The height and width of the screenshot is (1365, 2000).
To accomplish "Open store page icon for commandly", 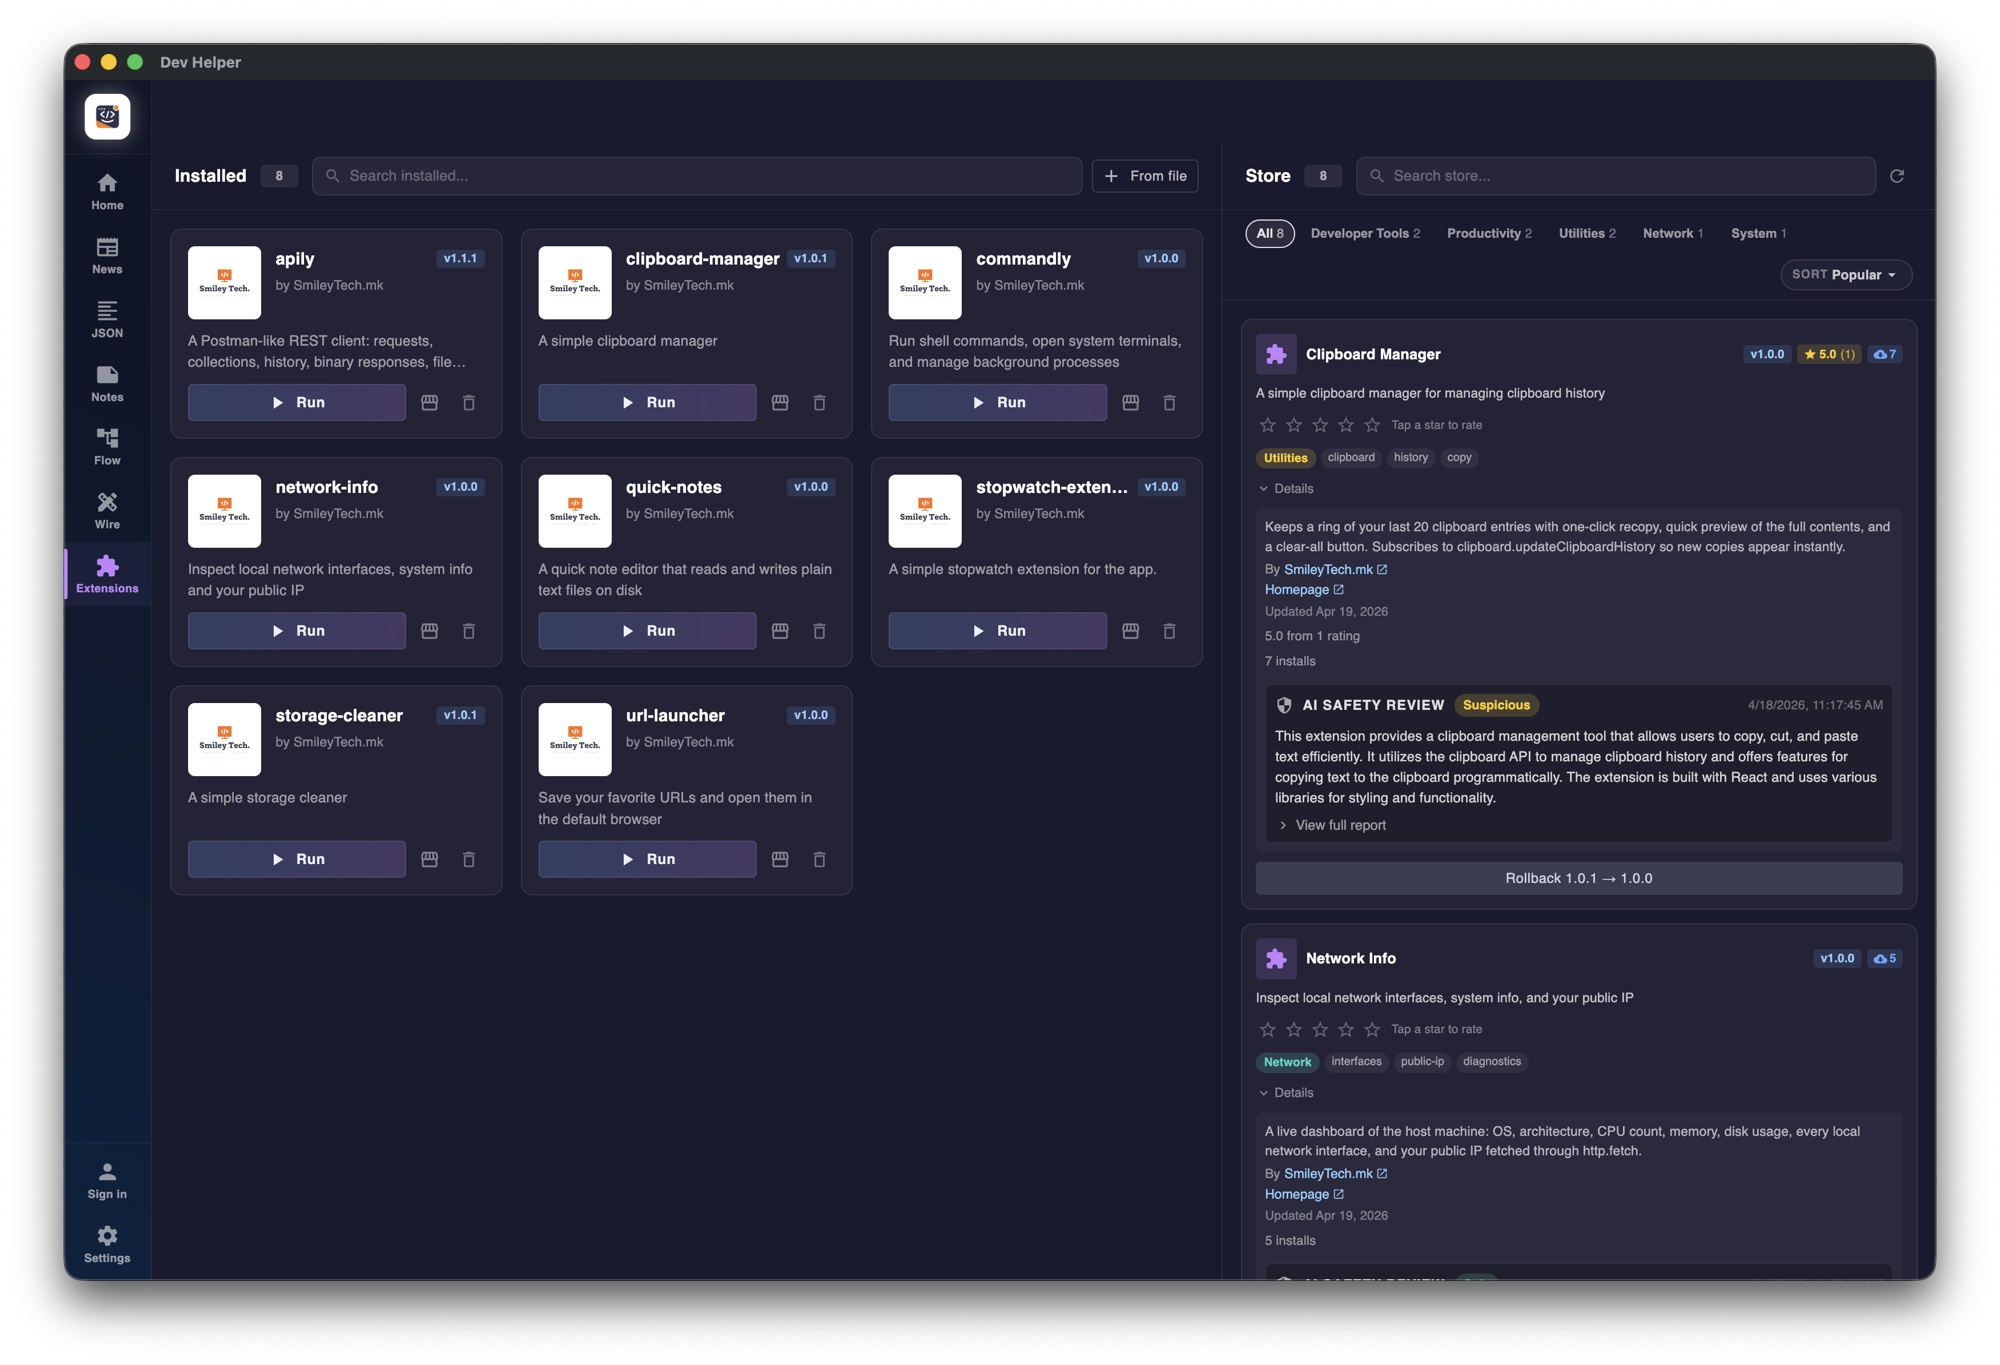I will click(1130, 402).
